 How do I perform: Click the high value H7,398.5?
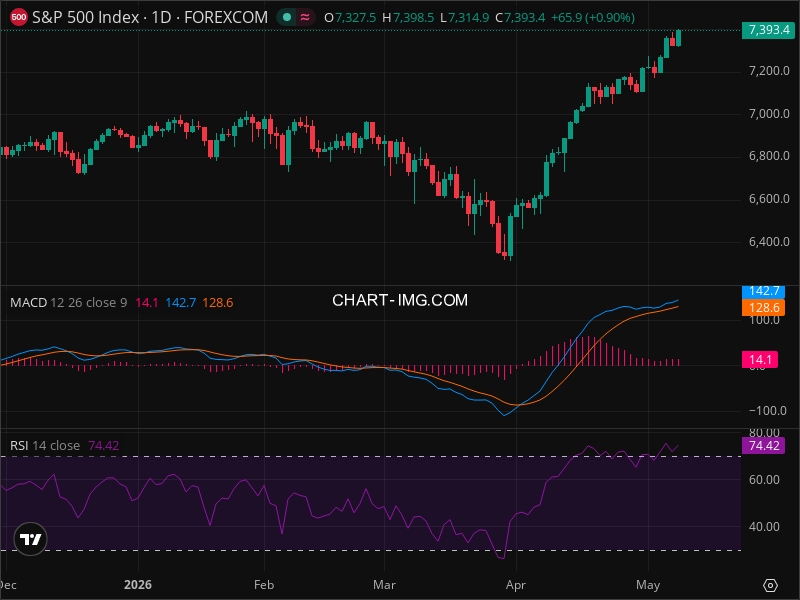[408, 18]
